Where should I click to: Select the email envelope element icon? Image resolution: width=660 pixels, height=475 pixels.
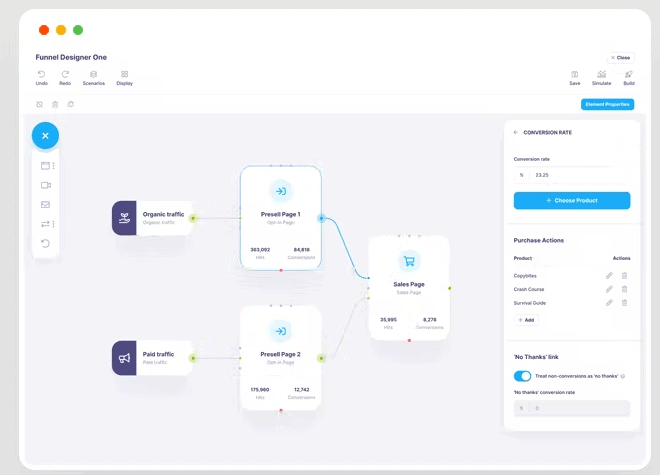click(45, 205)
